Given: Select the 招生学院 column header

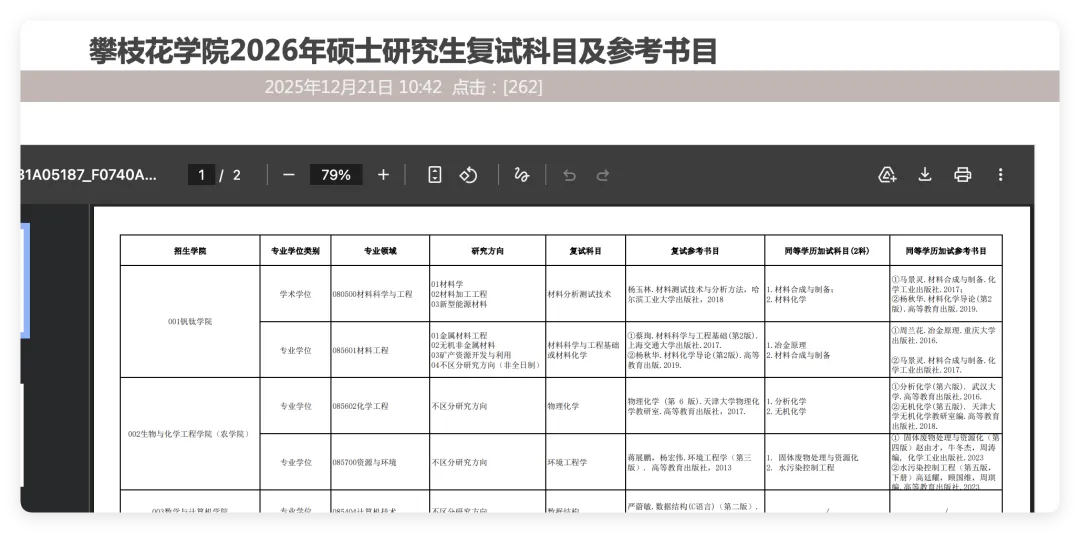Looking at the screenshot, I should [190, 251].
